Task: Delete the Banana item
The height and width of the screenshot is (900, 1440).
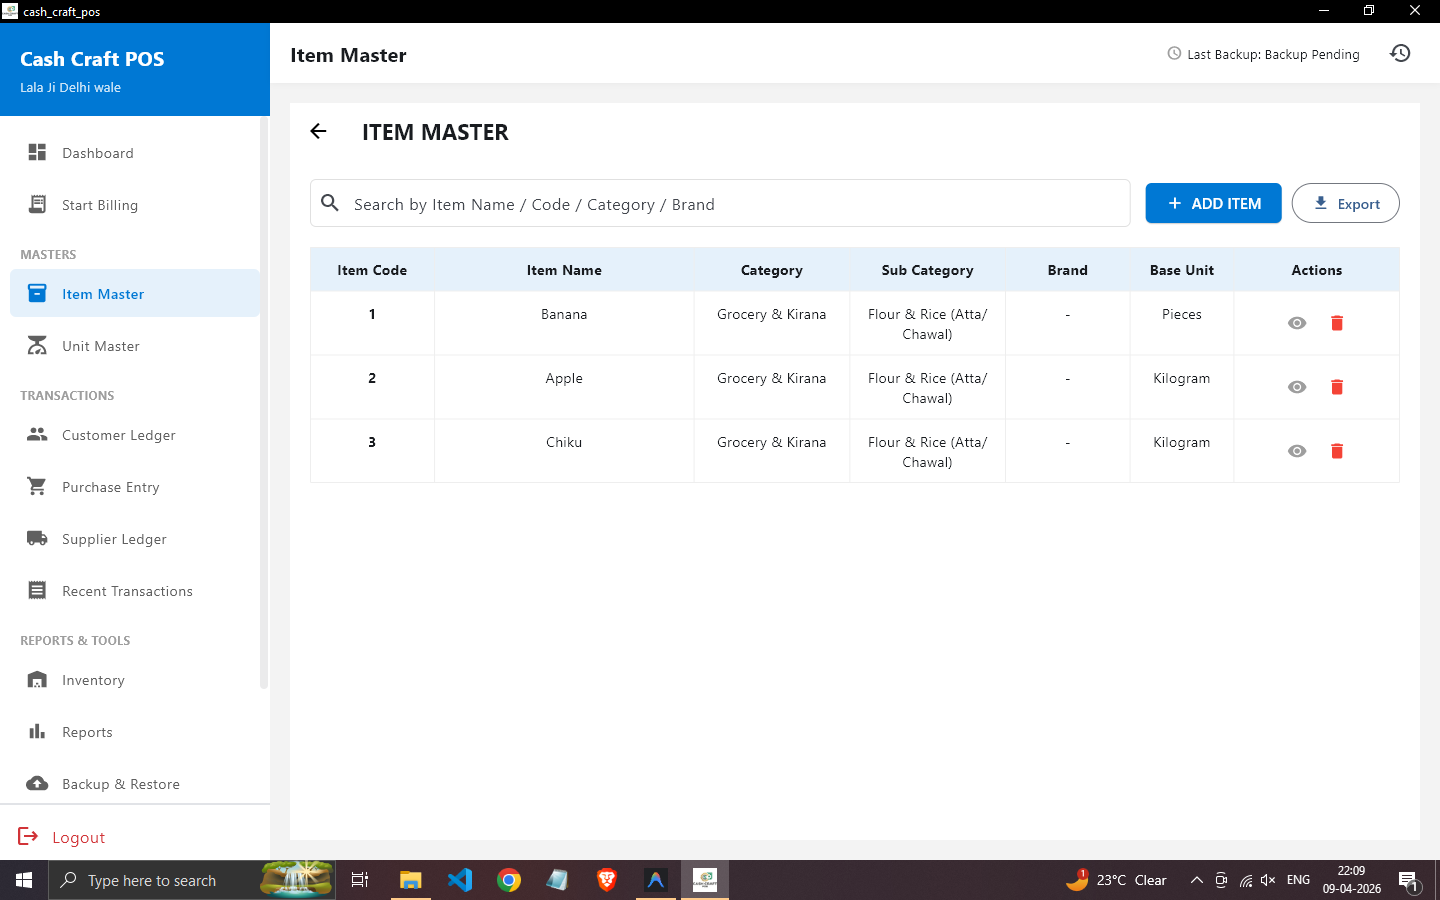Action: pos(1337,323)
